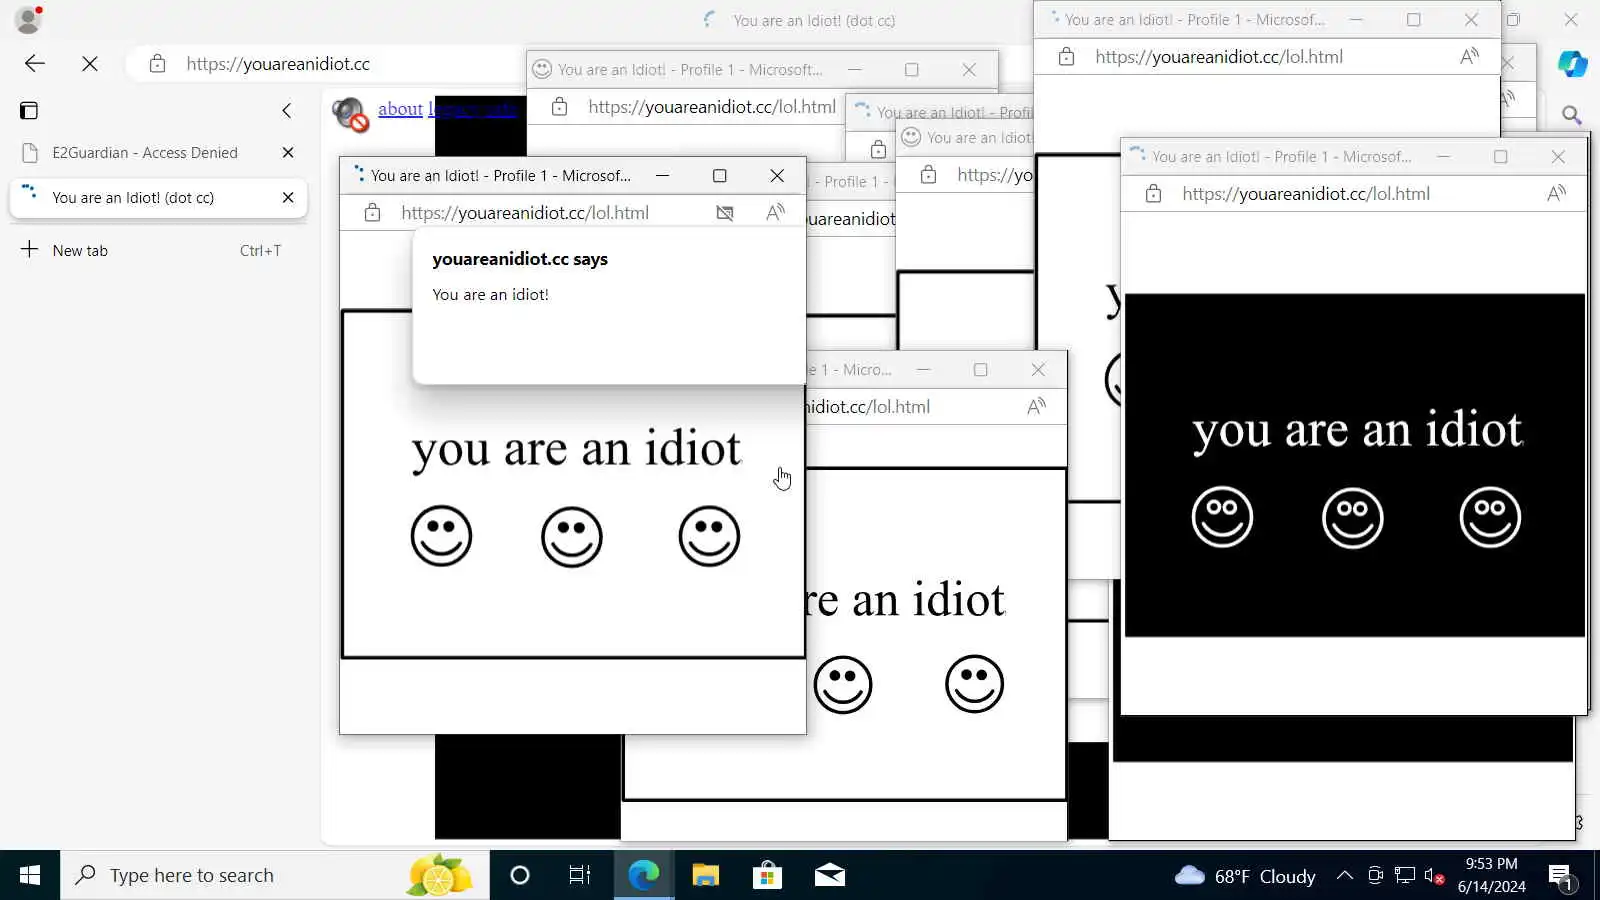Open Cortana from the taskbar
This screenshot has width=1600, height=900.
click(520, 876)
